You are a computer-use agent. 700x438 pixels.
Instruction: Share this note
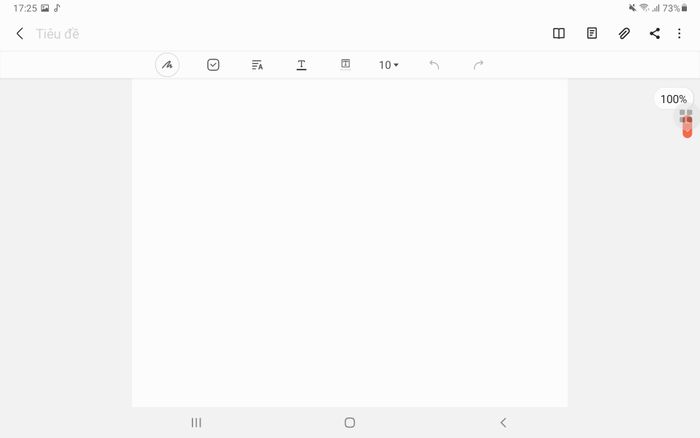(x=655, y=33)
